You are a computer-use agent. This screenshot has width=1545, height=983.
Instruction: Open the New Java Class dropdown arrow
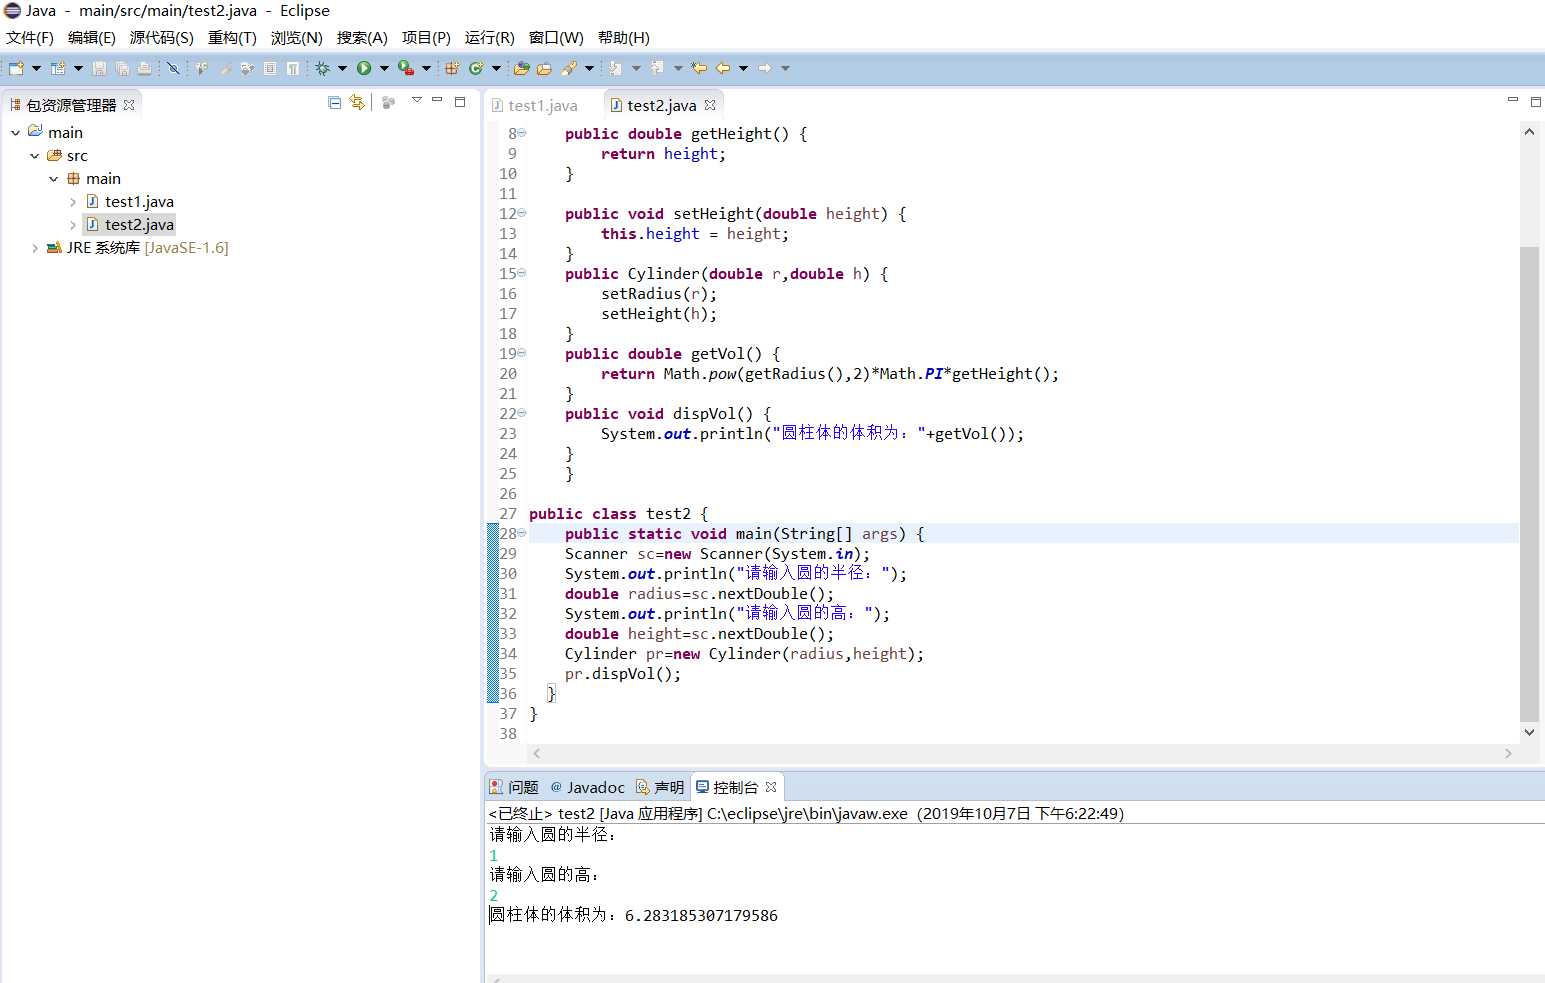pos(496,68)
